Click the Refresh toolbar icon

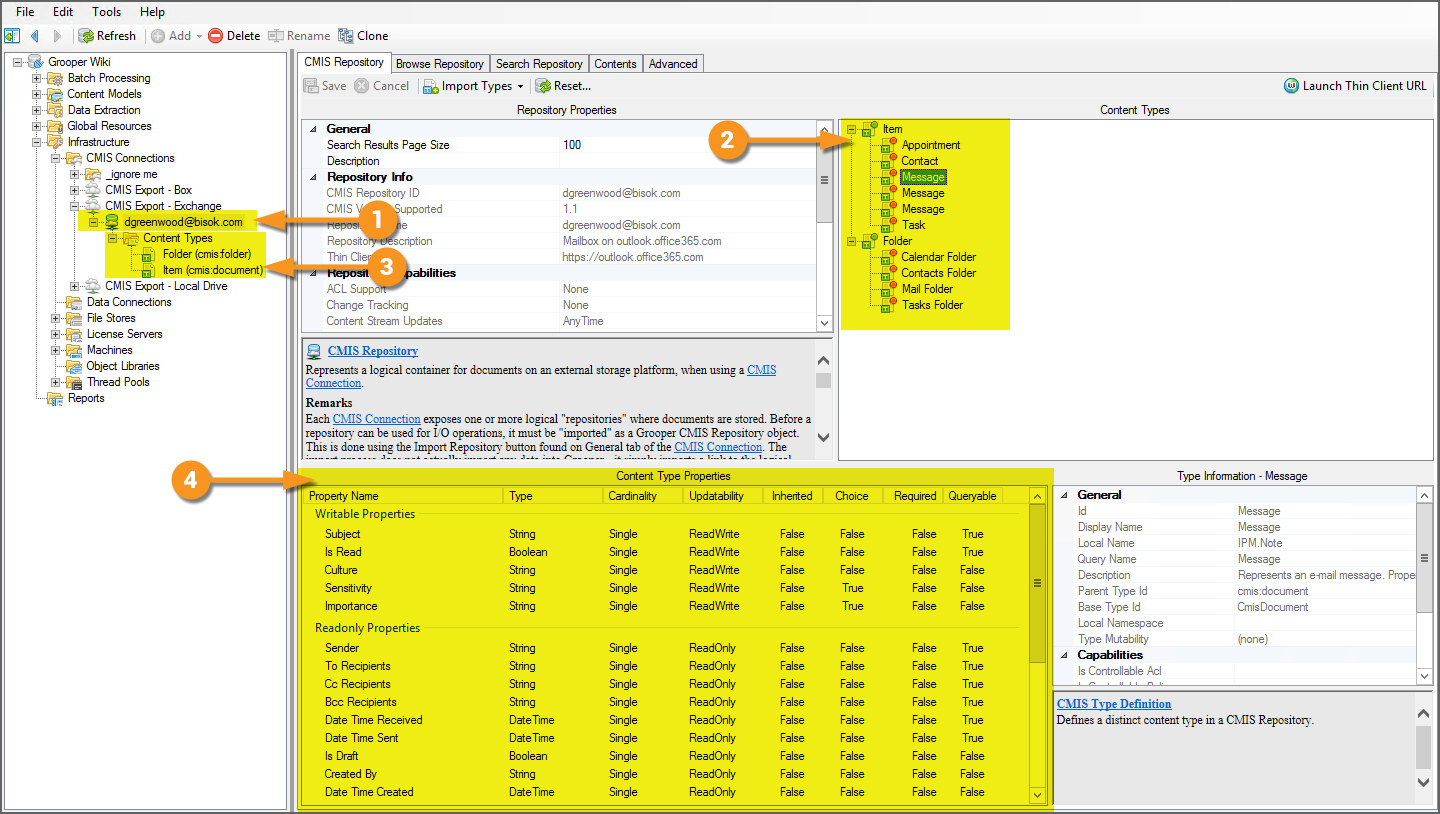click(87, 36)
